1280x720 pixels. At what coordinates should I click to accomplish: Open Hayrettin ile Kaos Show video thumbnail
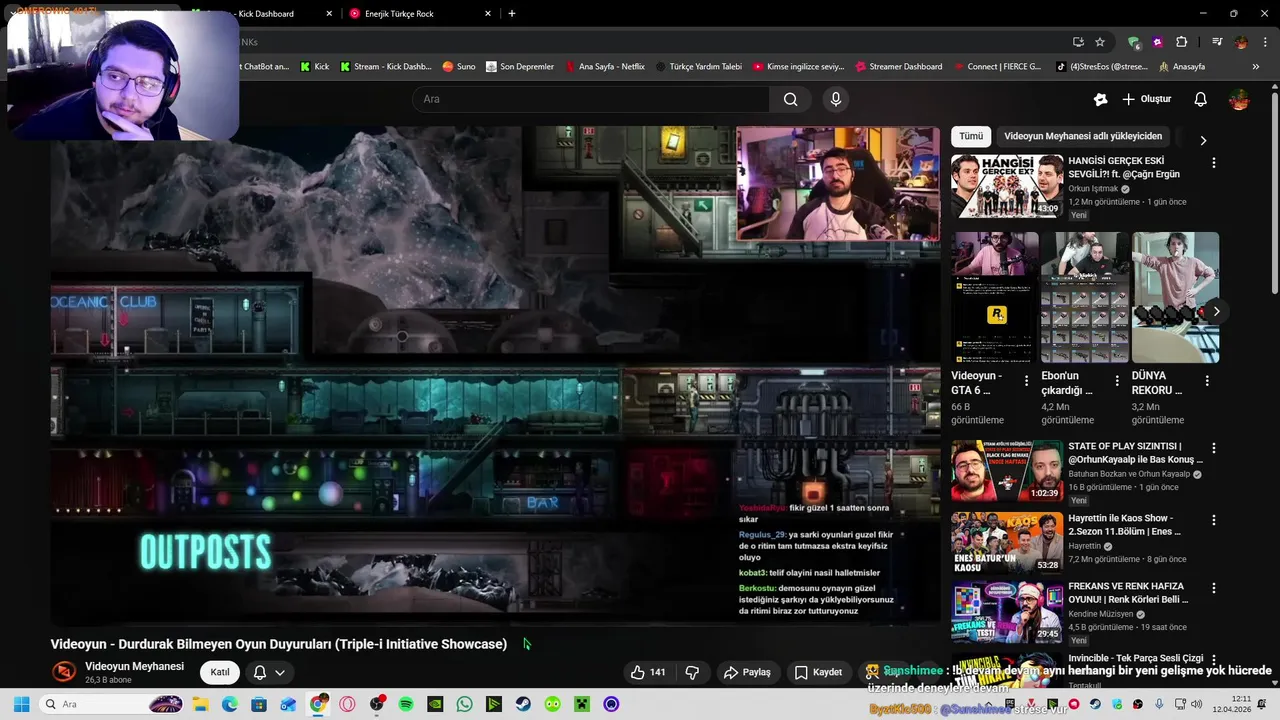(1007, 543)
